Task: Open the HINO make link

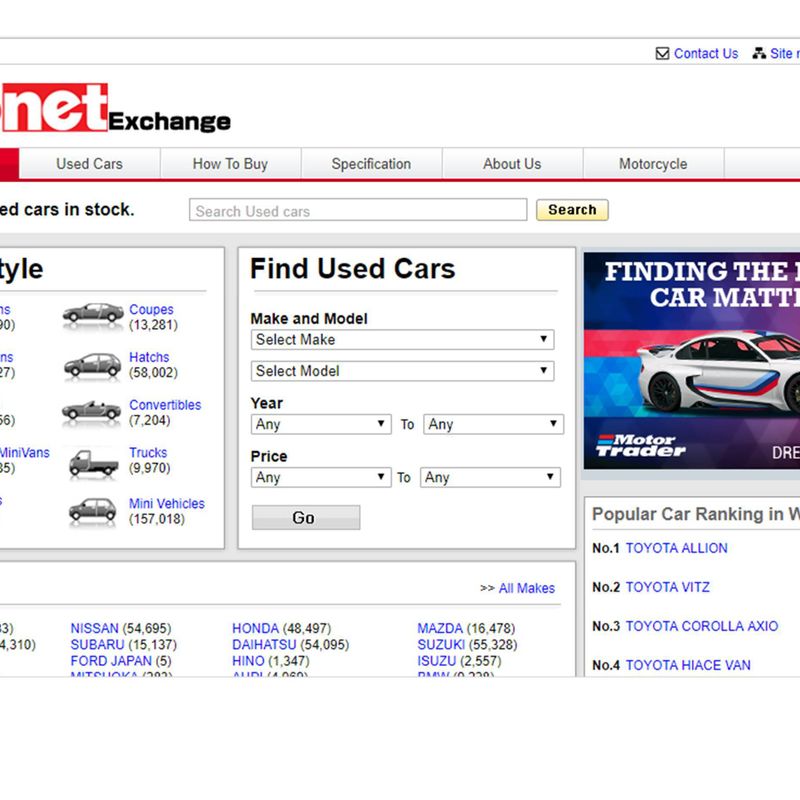Action: click(x=248, y=661)
